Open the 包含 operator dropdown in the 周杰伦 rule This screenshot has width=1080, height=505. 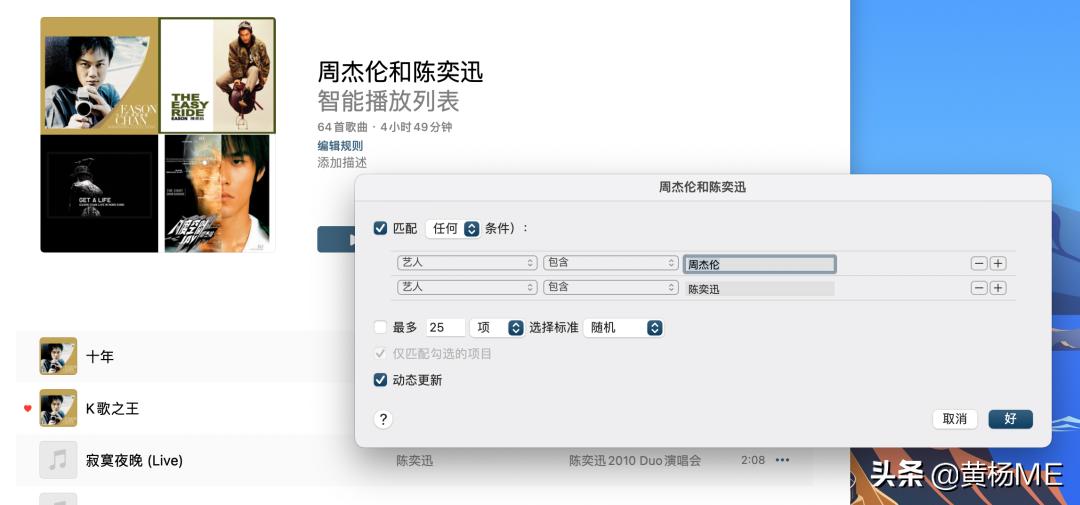pyautogui.click(x=611, y=262)
